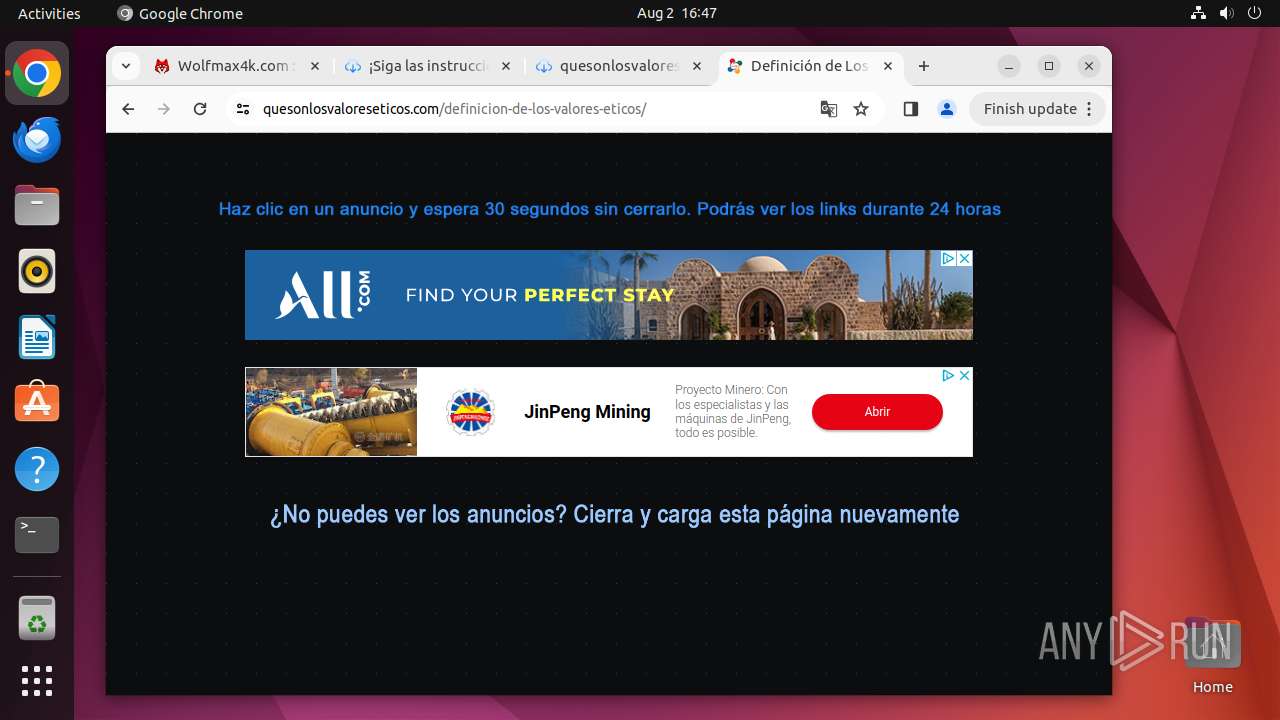The image size is (1280, 720).
Task: Open the Files manager dock icon
Action: 37,206
